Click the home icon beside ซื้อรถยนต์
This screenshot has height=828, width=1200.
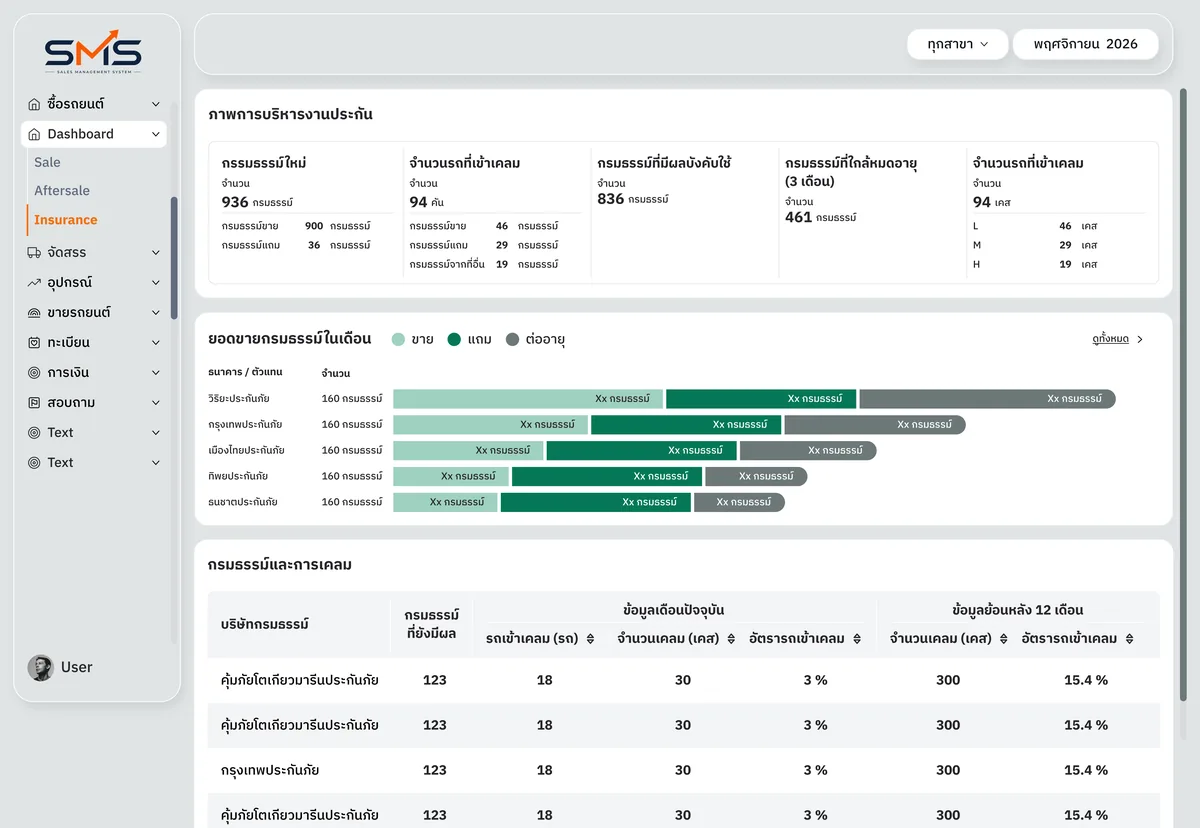tap(35, 104)
